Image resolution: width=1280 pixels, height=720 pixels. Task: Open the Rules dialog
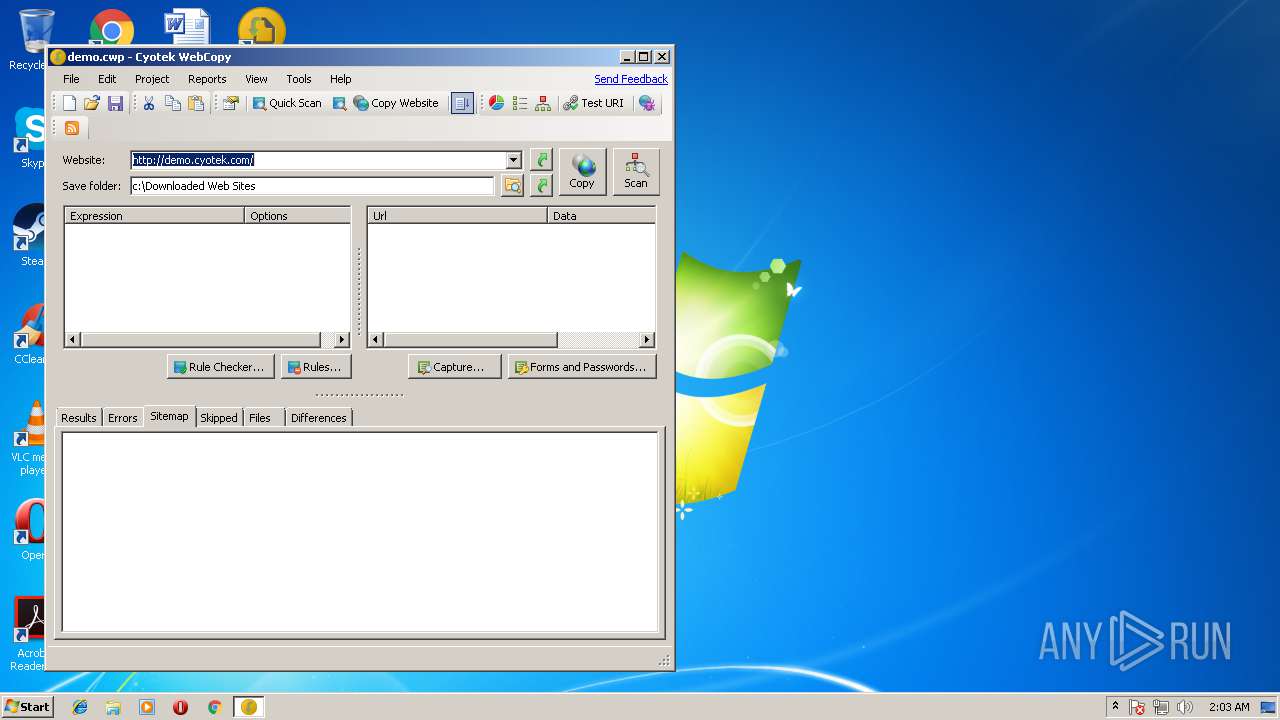(x=316, y=367)
